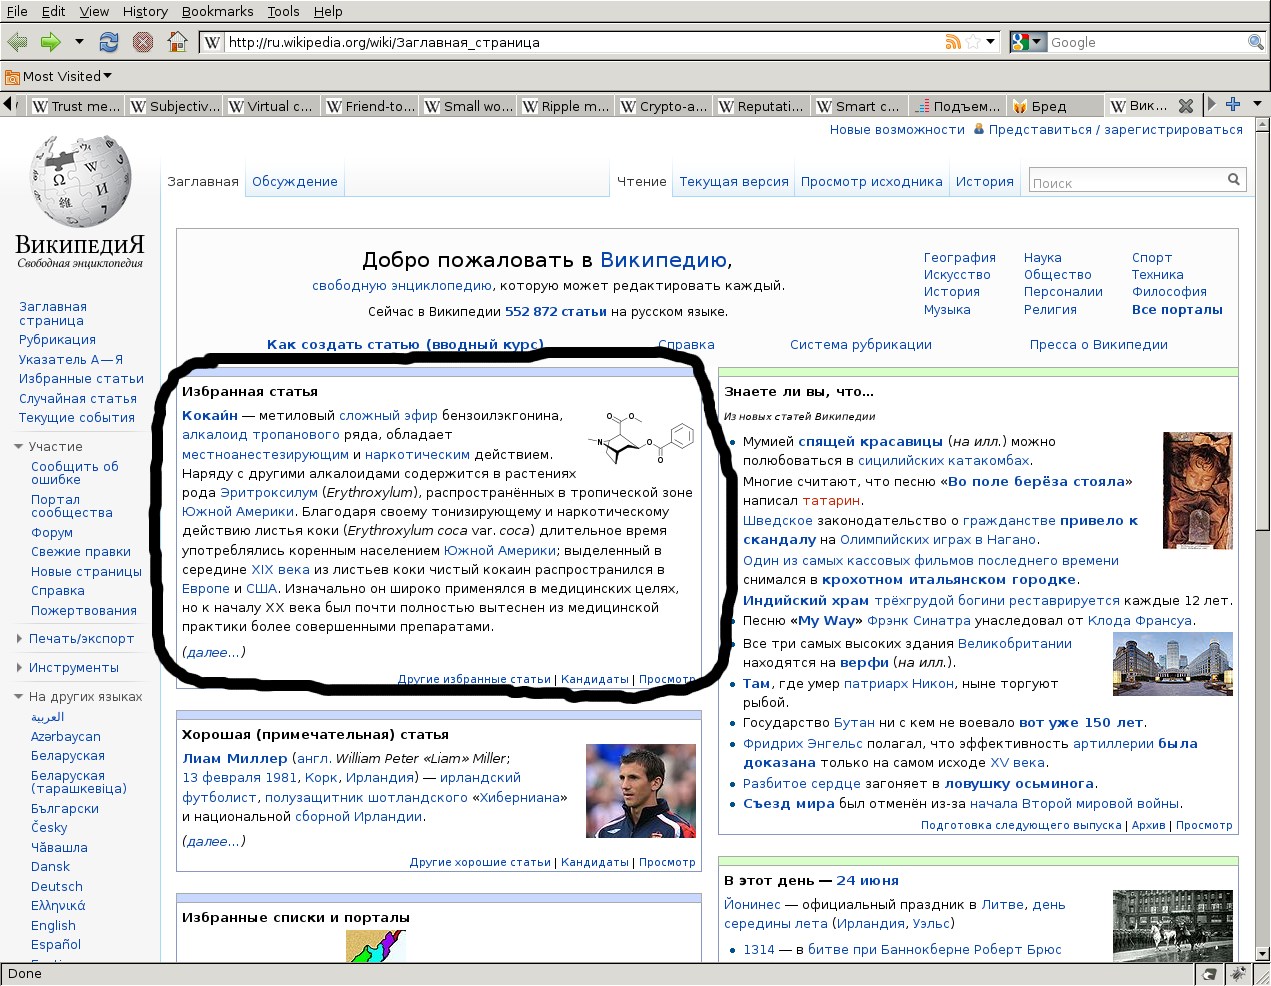This screenshot has height=986, width=1271.
Task: Open the Текущая версия tab
Action: click(734, 181)
